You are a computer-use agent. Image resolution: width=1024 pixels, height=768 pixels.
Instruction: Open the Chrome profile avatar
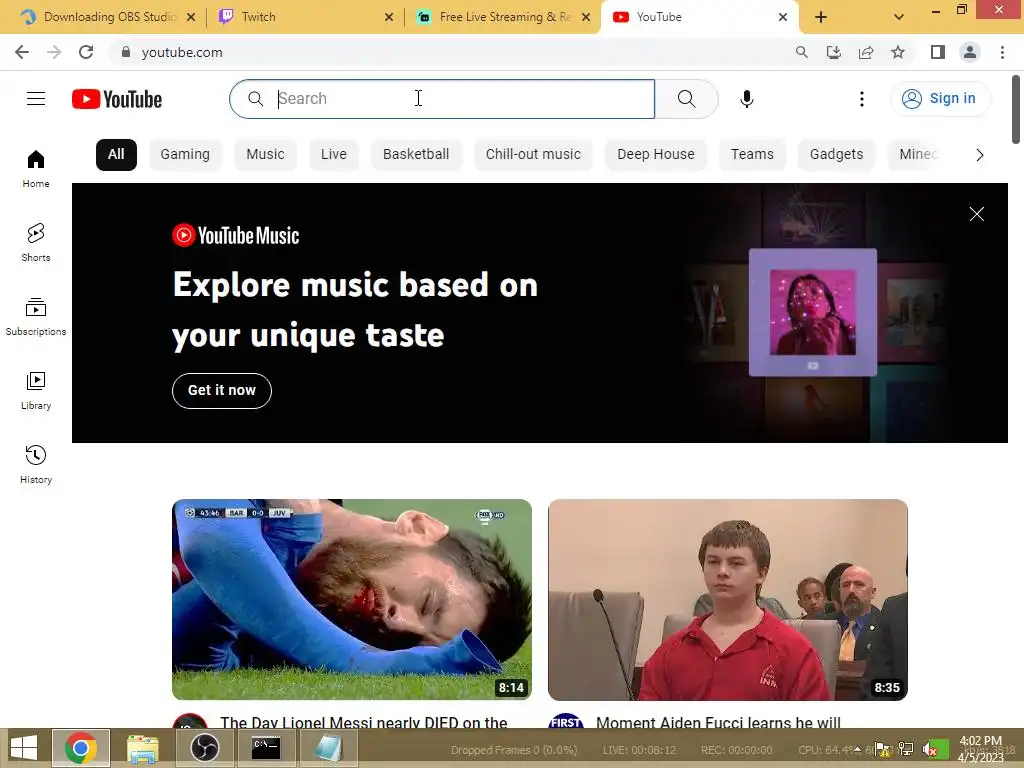[x=970, y=52]
